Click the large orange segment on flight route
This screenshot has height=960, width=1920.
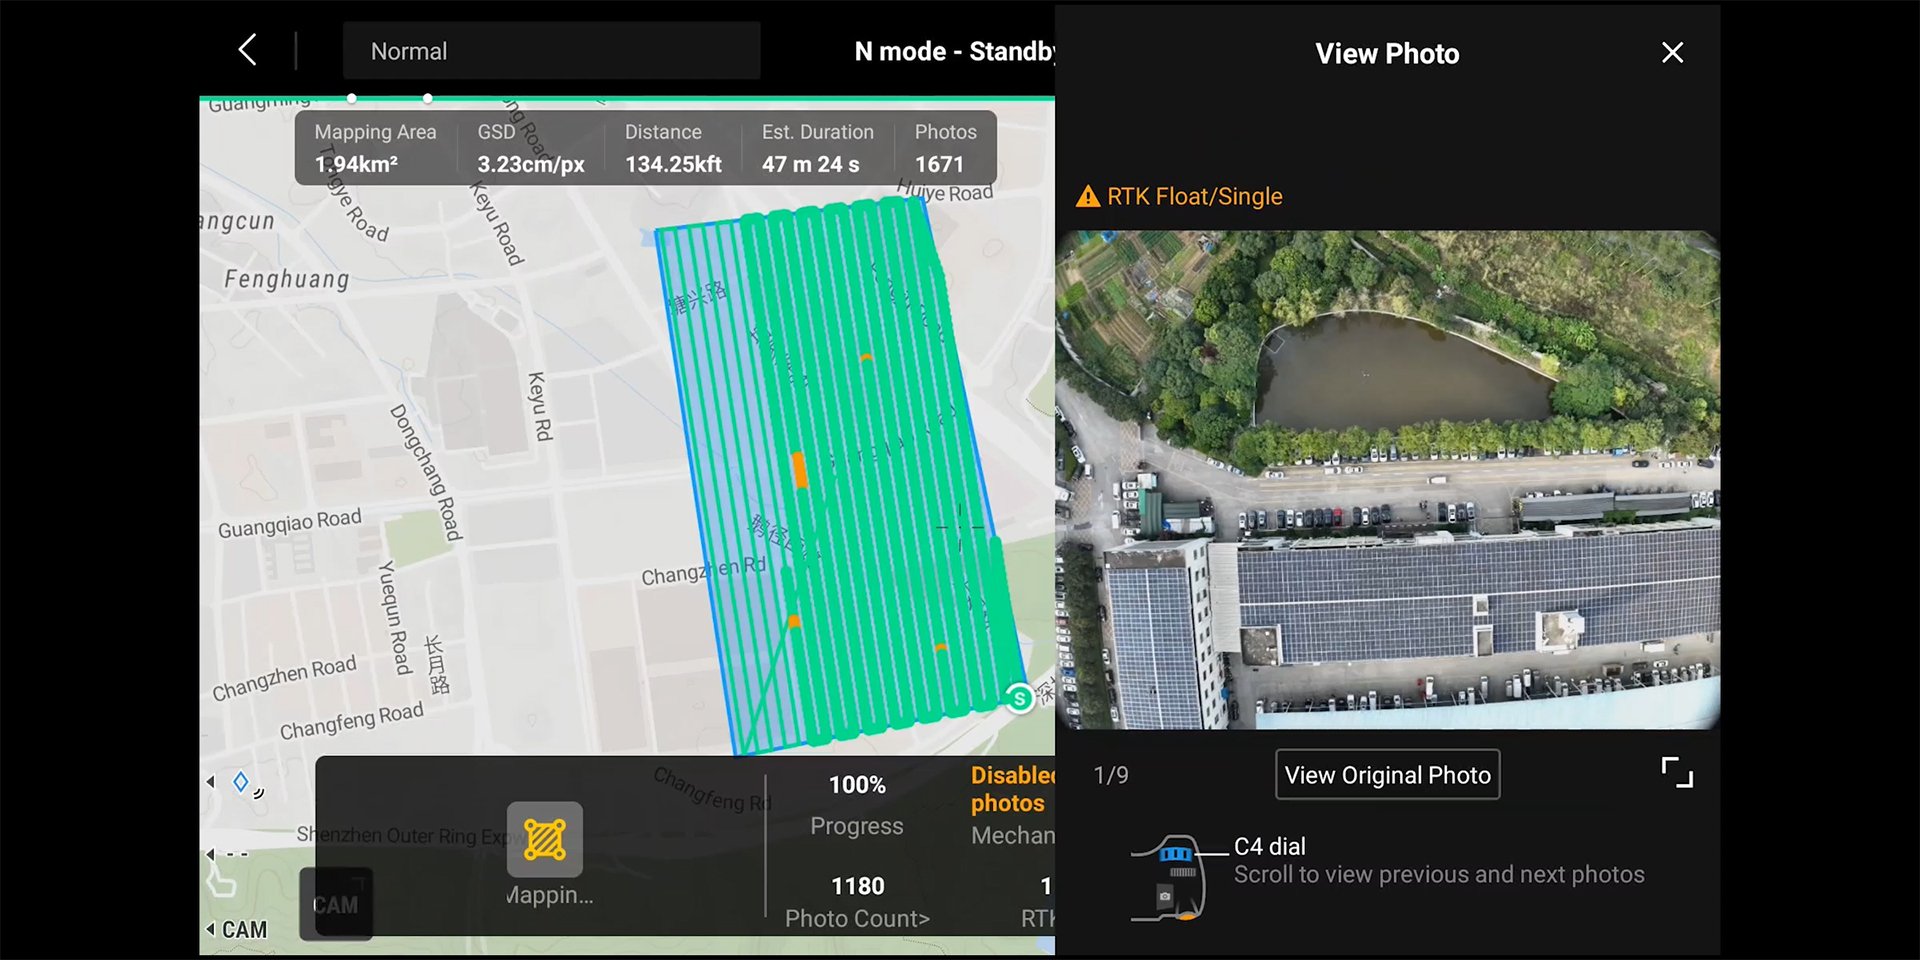[x=799, y=470]
